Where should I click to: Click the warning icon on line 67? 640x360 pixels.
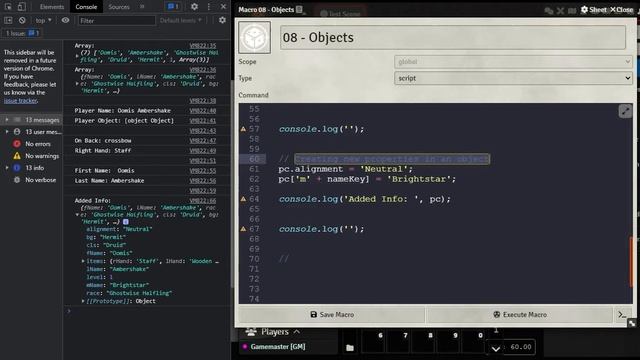(x=243, y=229)
